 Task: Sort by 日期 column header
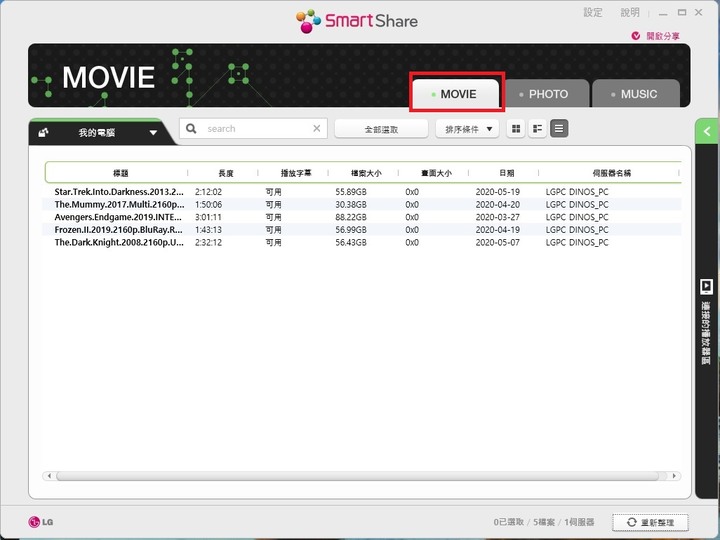point(506,173)
